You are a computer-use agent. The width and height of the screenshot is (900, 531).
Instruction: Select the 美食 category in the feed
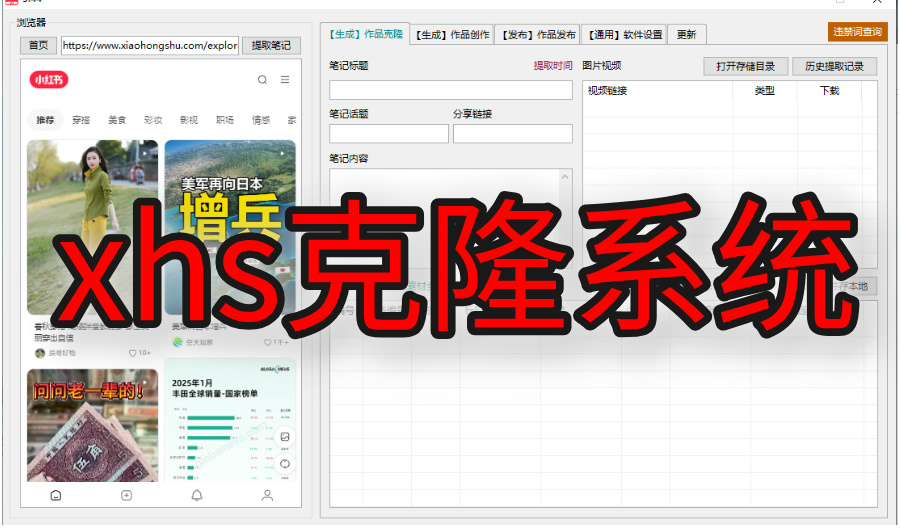click(x=117, y=120)
